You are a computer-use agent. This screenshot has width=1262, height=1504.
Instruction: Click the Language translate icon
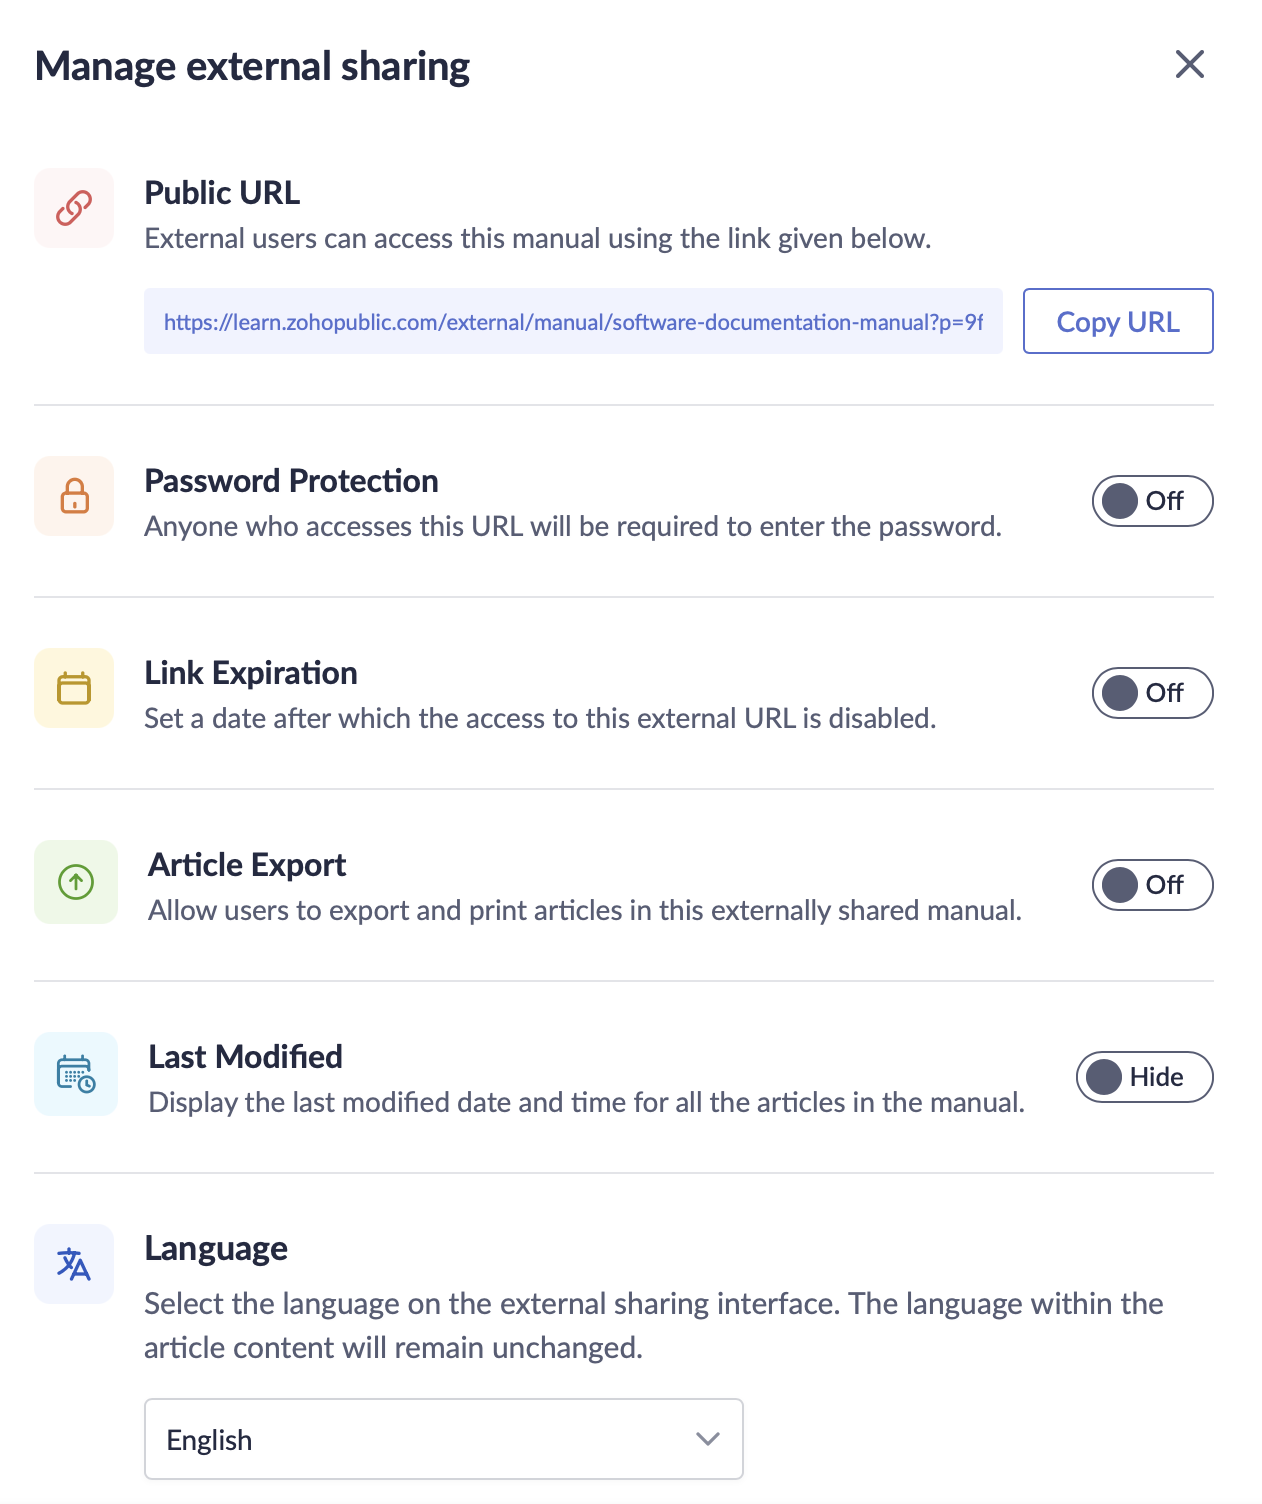pyautogui.click(x=74, y=1264)
